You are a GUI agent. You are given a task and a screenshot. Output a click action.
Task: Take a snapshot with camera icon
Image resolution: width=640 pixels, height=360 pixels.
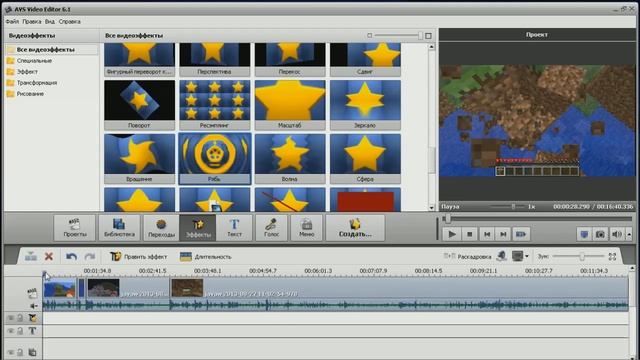[x=600, y=234]
